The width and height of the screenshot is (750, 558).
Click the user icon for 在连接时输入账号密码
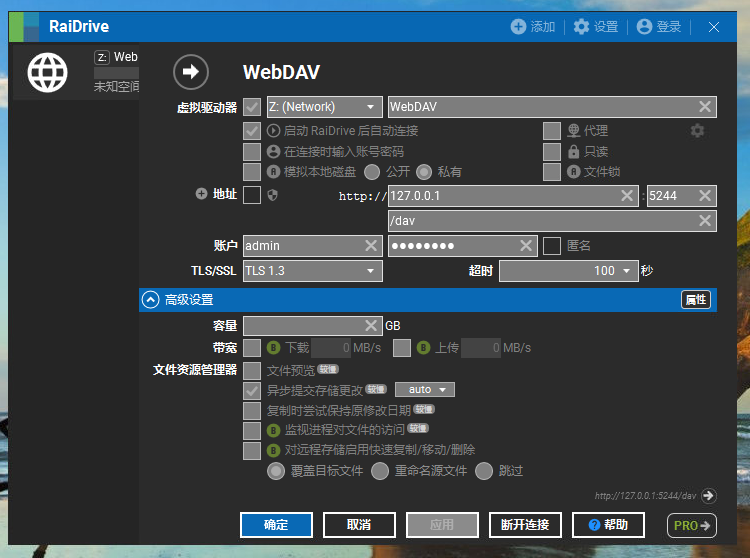273,152
